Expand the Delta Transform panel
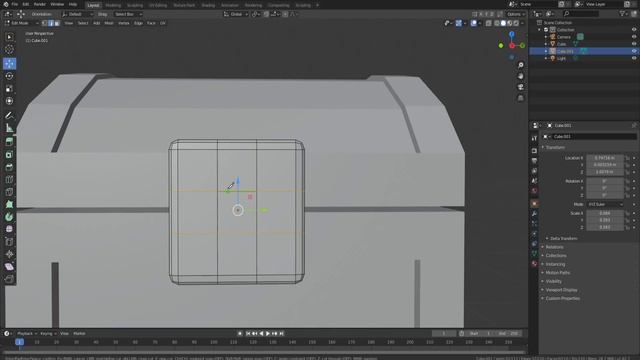Viewport: 640px width, 360px height. point(563,238)
